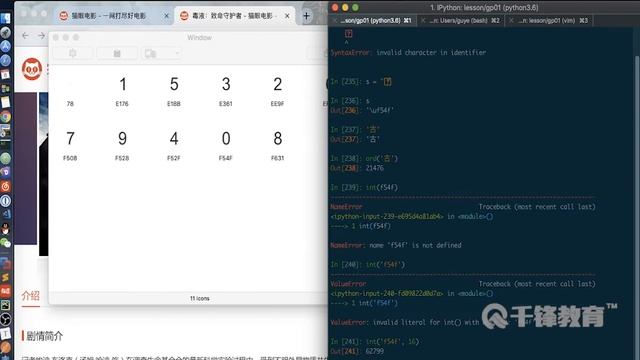
Task: Close the vim terminal tab
Action: [x=511, y=20]
